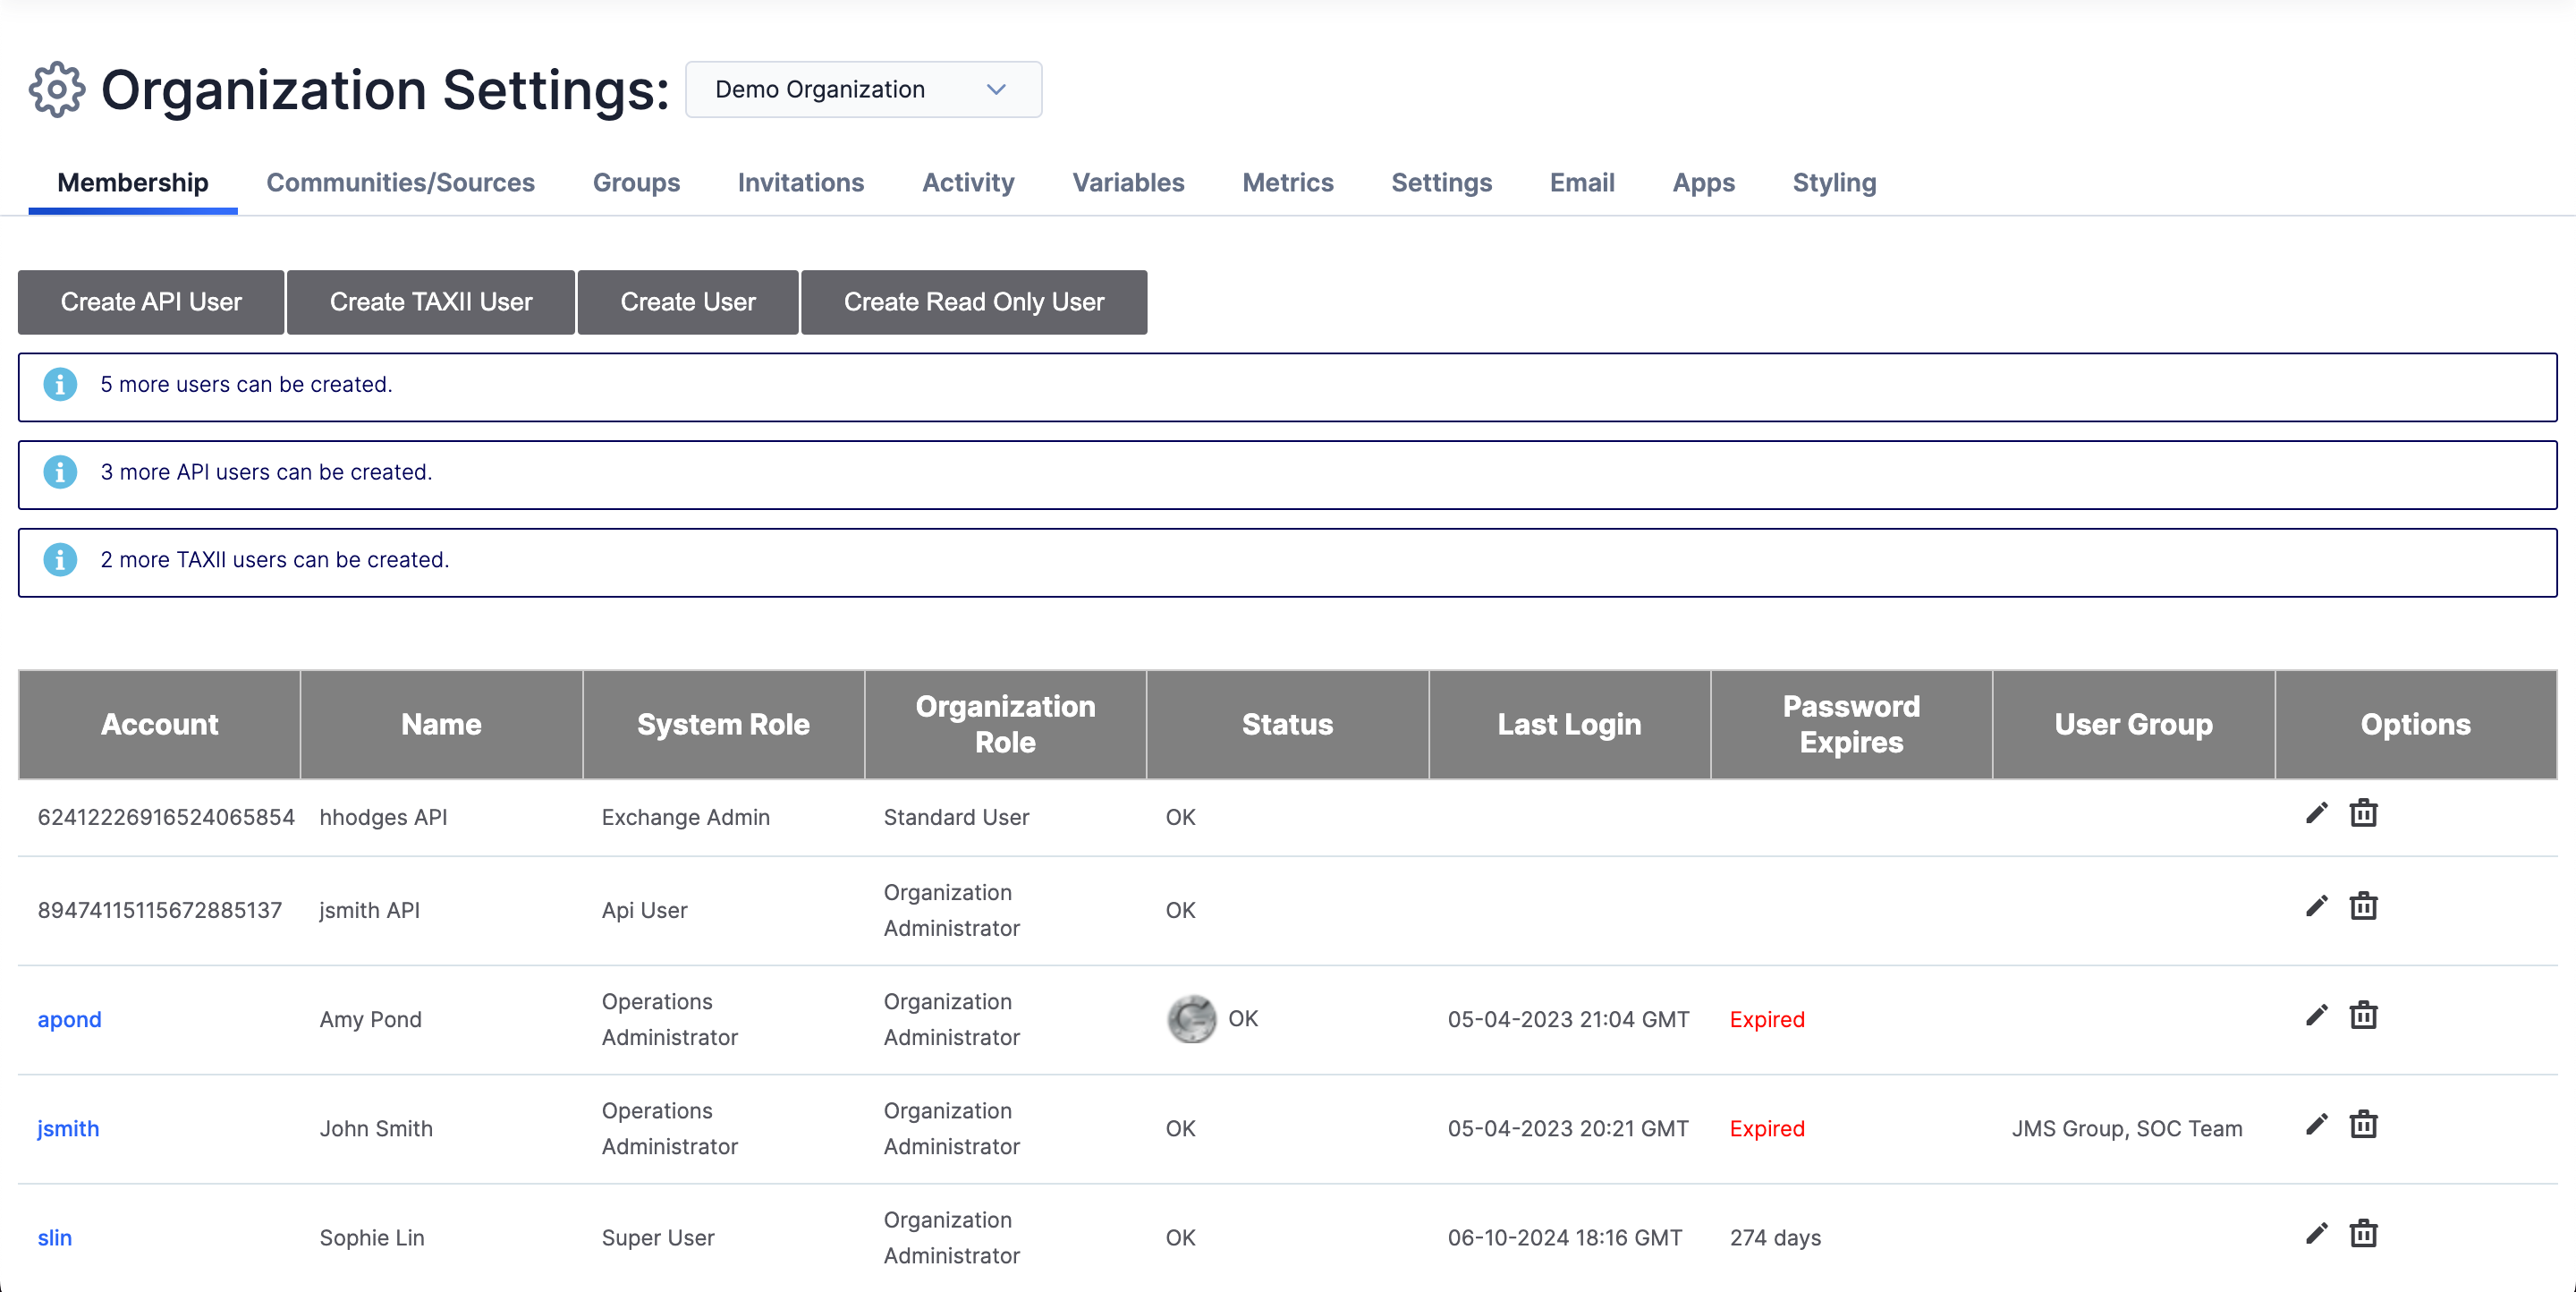Delete Amy Pond's account via trash icon

[x=2363, y=1015]
